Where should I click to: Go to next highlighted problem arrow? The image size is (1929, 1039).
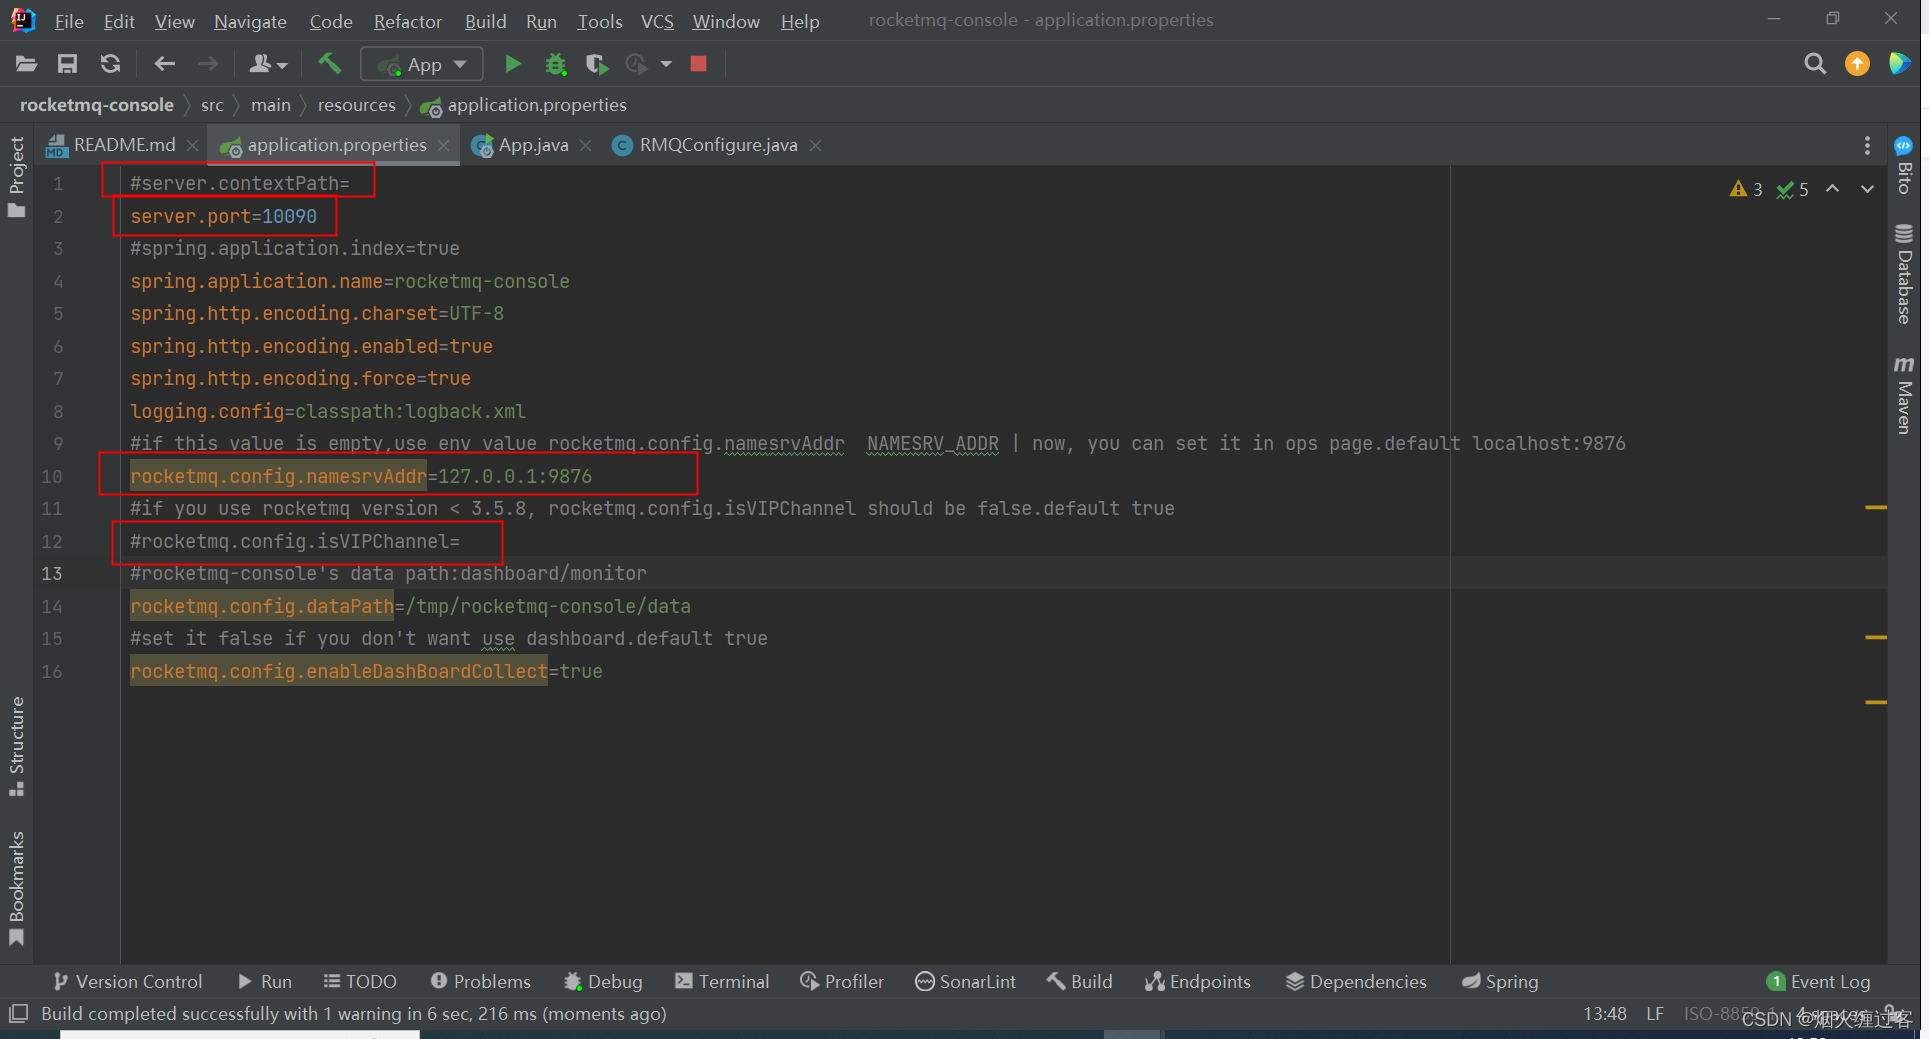[1867, 189]
